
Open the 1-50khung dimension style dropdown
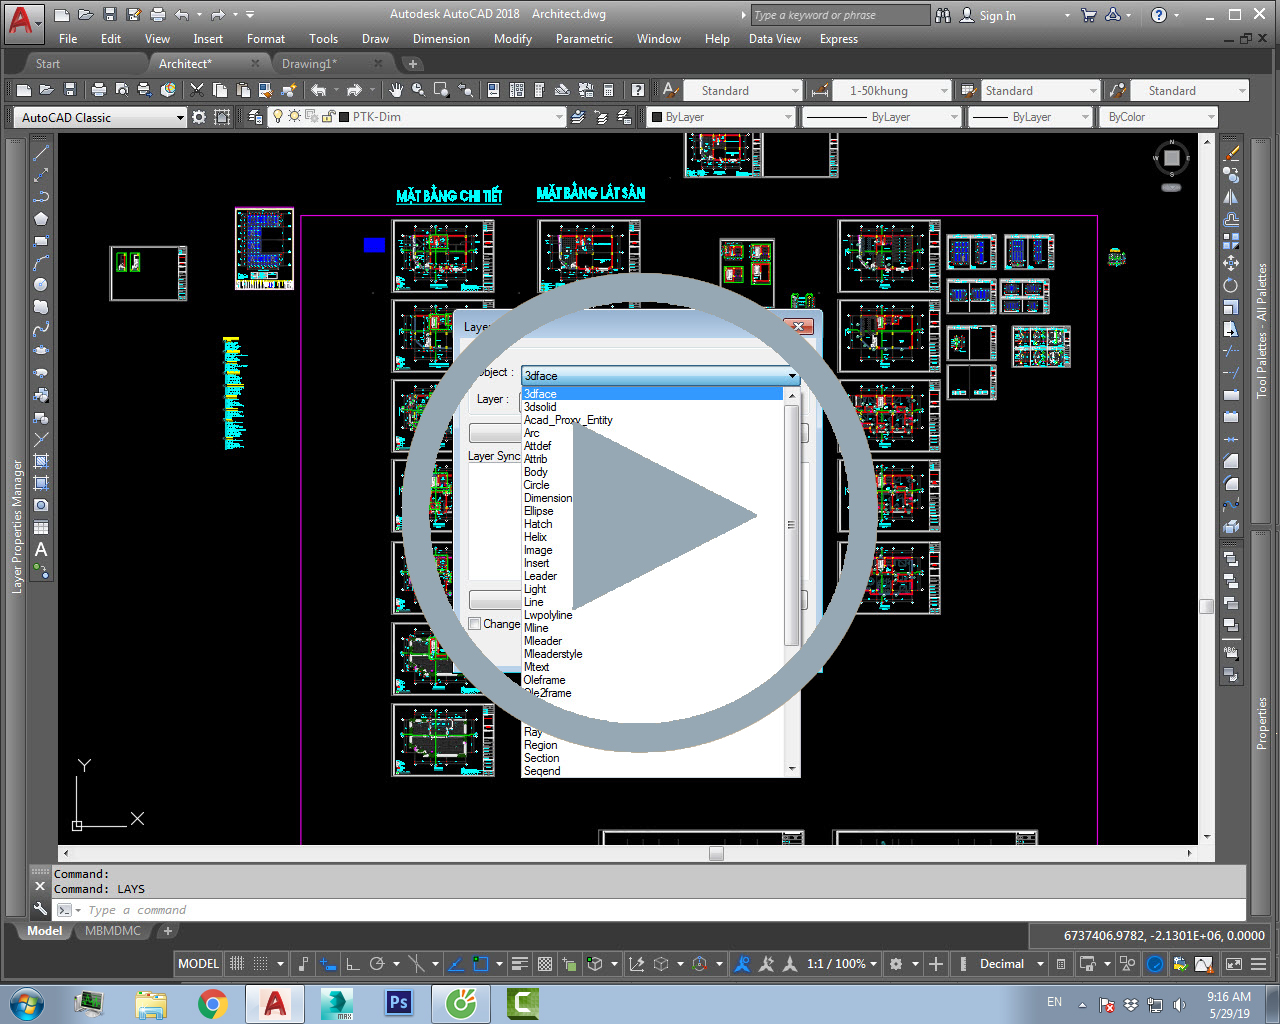943,91
